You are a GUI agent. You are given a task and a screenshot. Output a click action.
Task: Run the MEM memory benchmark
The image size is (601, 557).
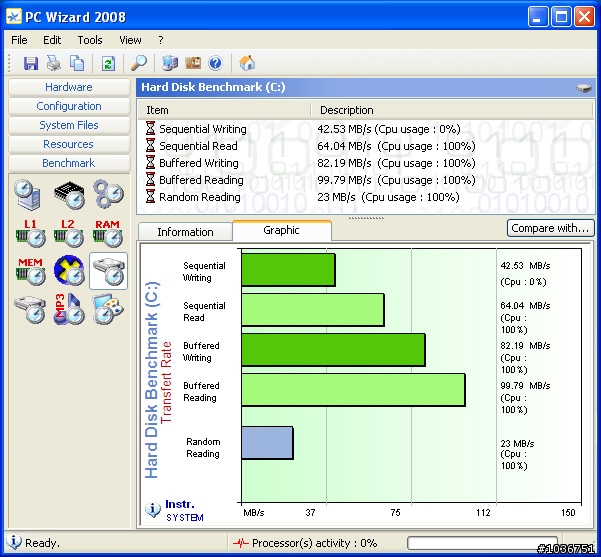pyautogui.click(x=31, y=271)
